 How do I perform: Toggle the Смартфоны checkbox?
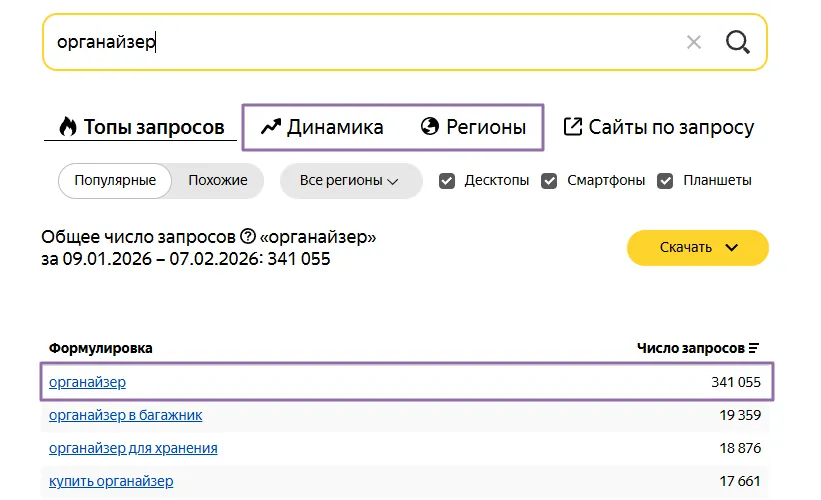click(549, 181)
